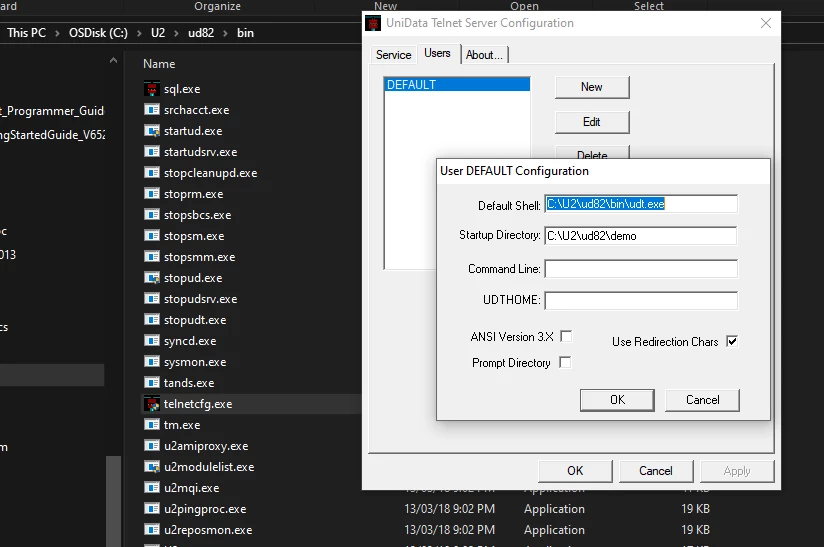Viewport: 824px width, 547px height.
Task: Expand breadcrumb arrow after OSDisk (C:)
Action: tap(139, 33)
